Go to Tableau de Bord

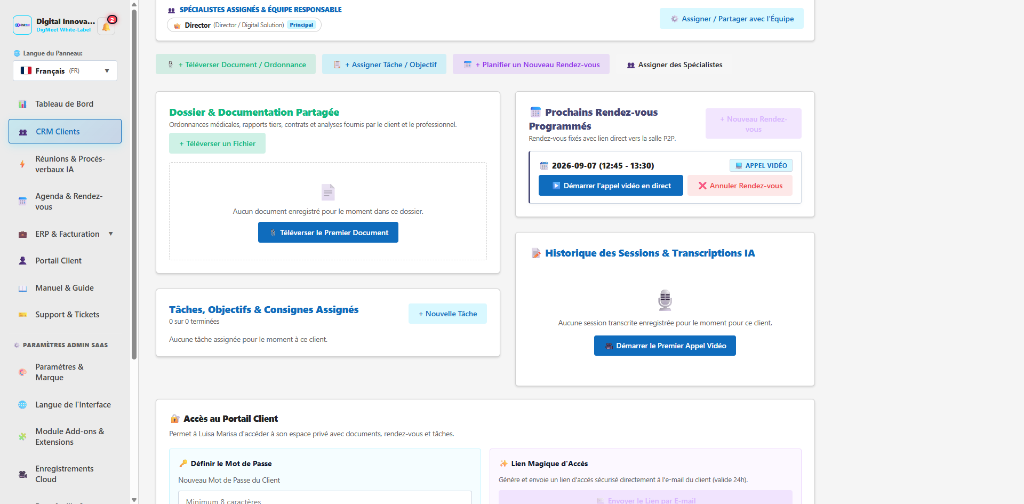(x=65, y=104)
